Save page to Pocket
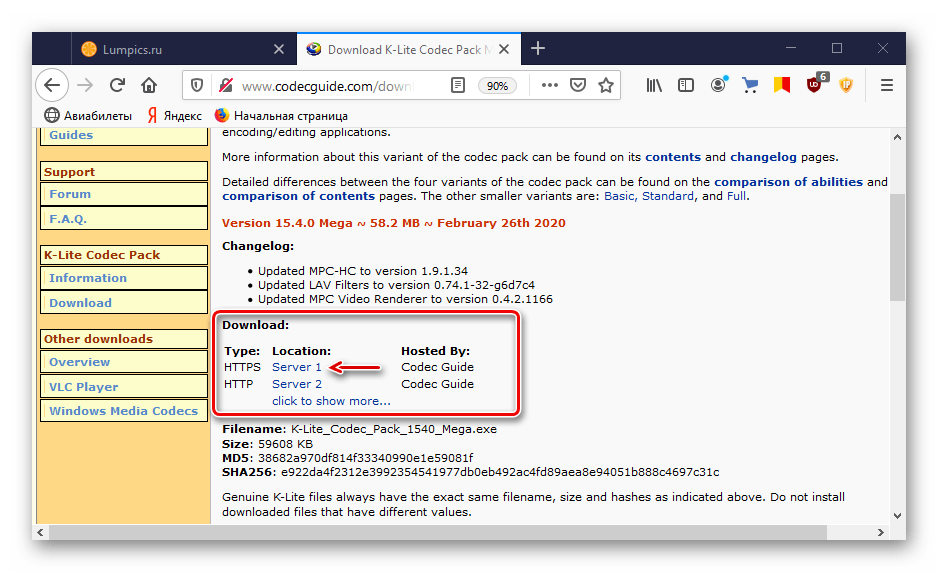This screenshot has width=938, height=580. 578,86
